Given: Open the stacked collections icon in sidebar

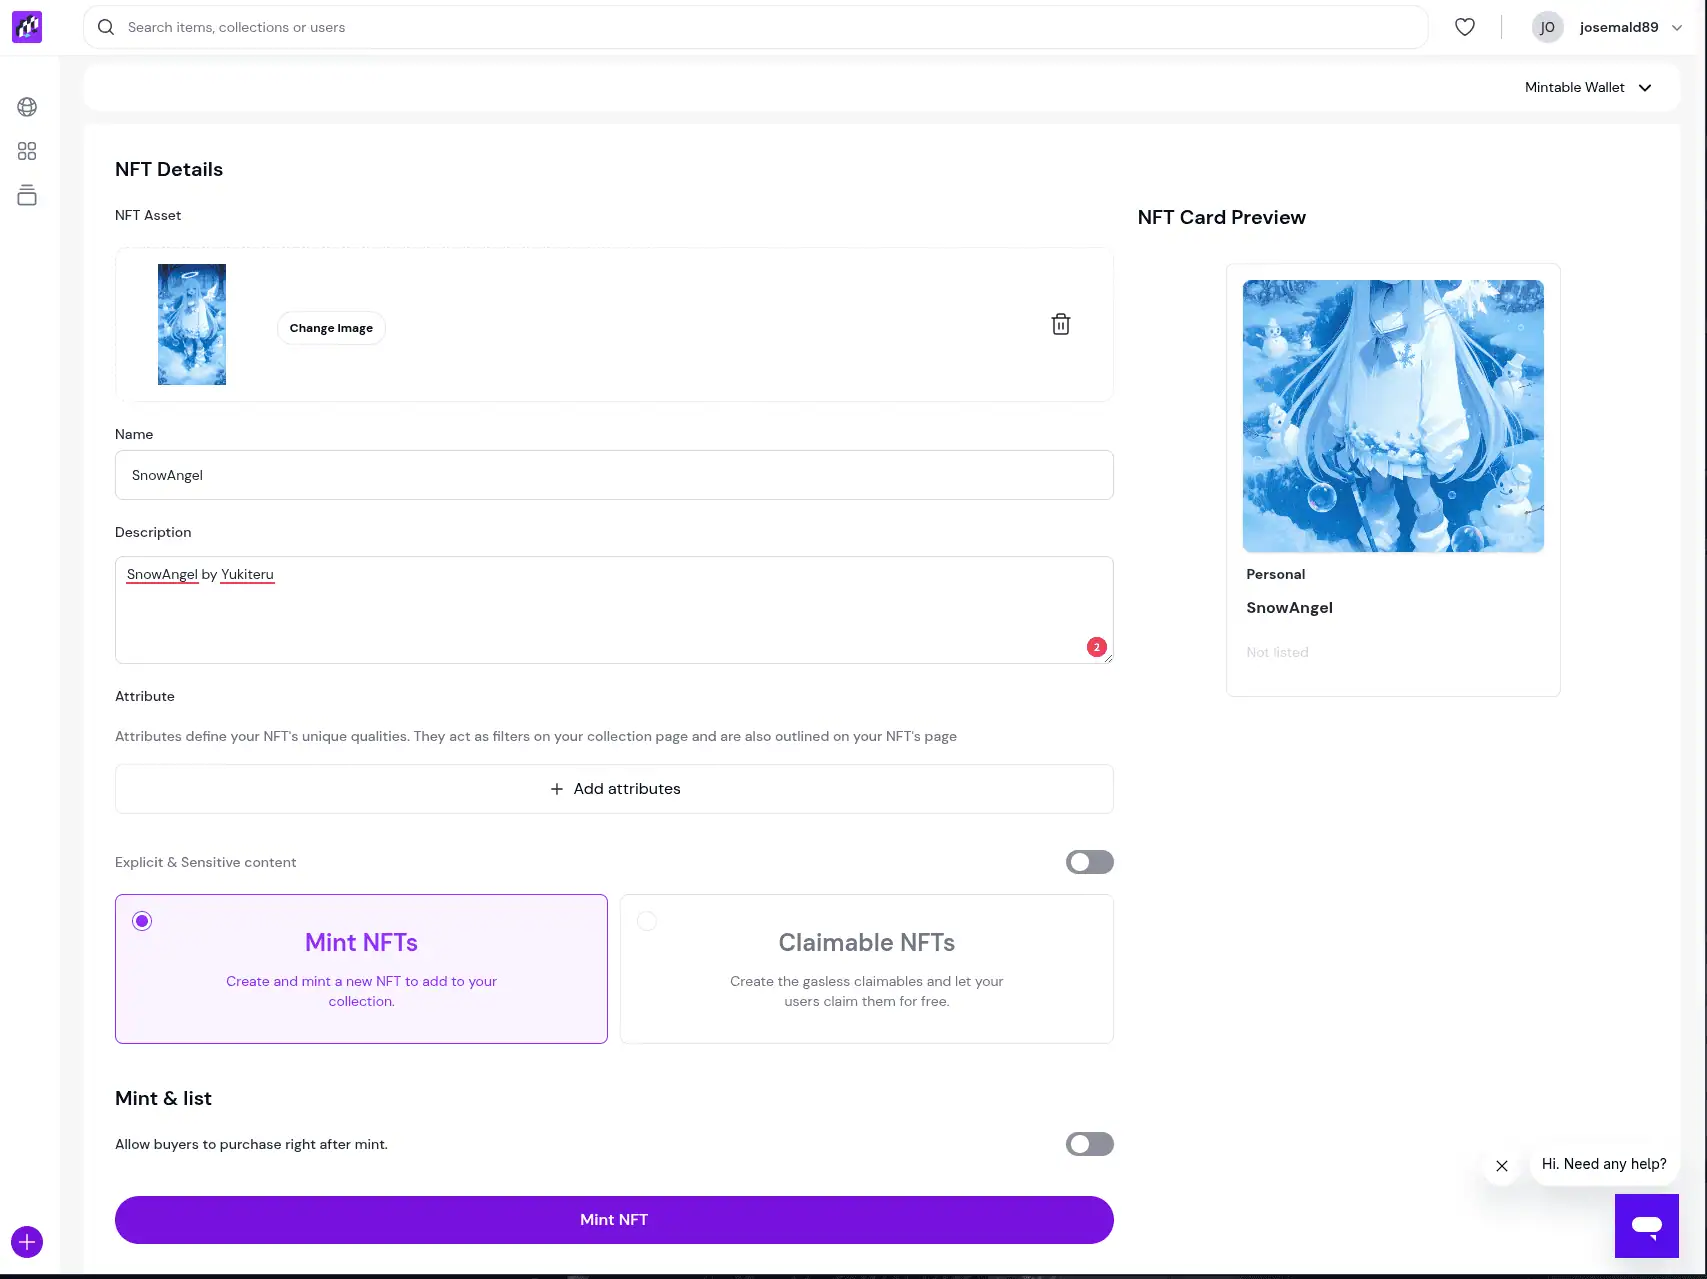Looking at the screenshot, I should click(27, 195).
